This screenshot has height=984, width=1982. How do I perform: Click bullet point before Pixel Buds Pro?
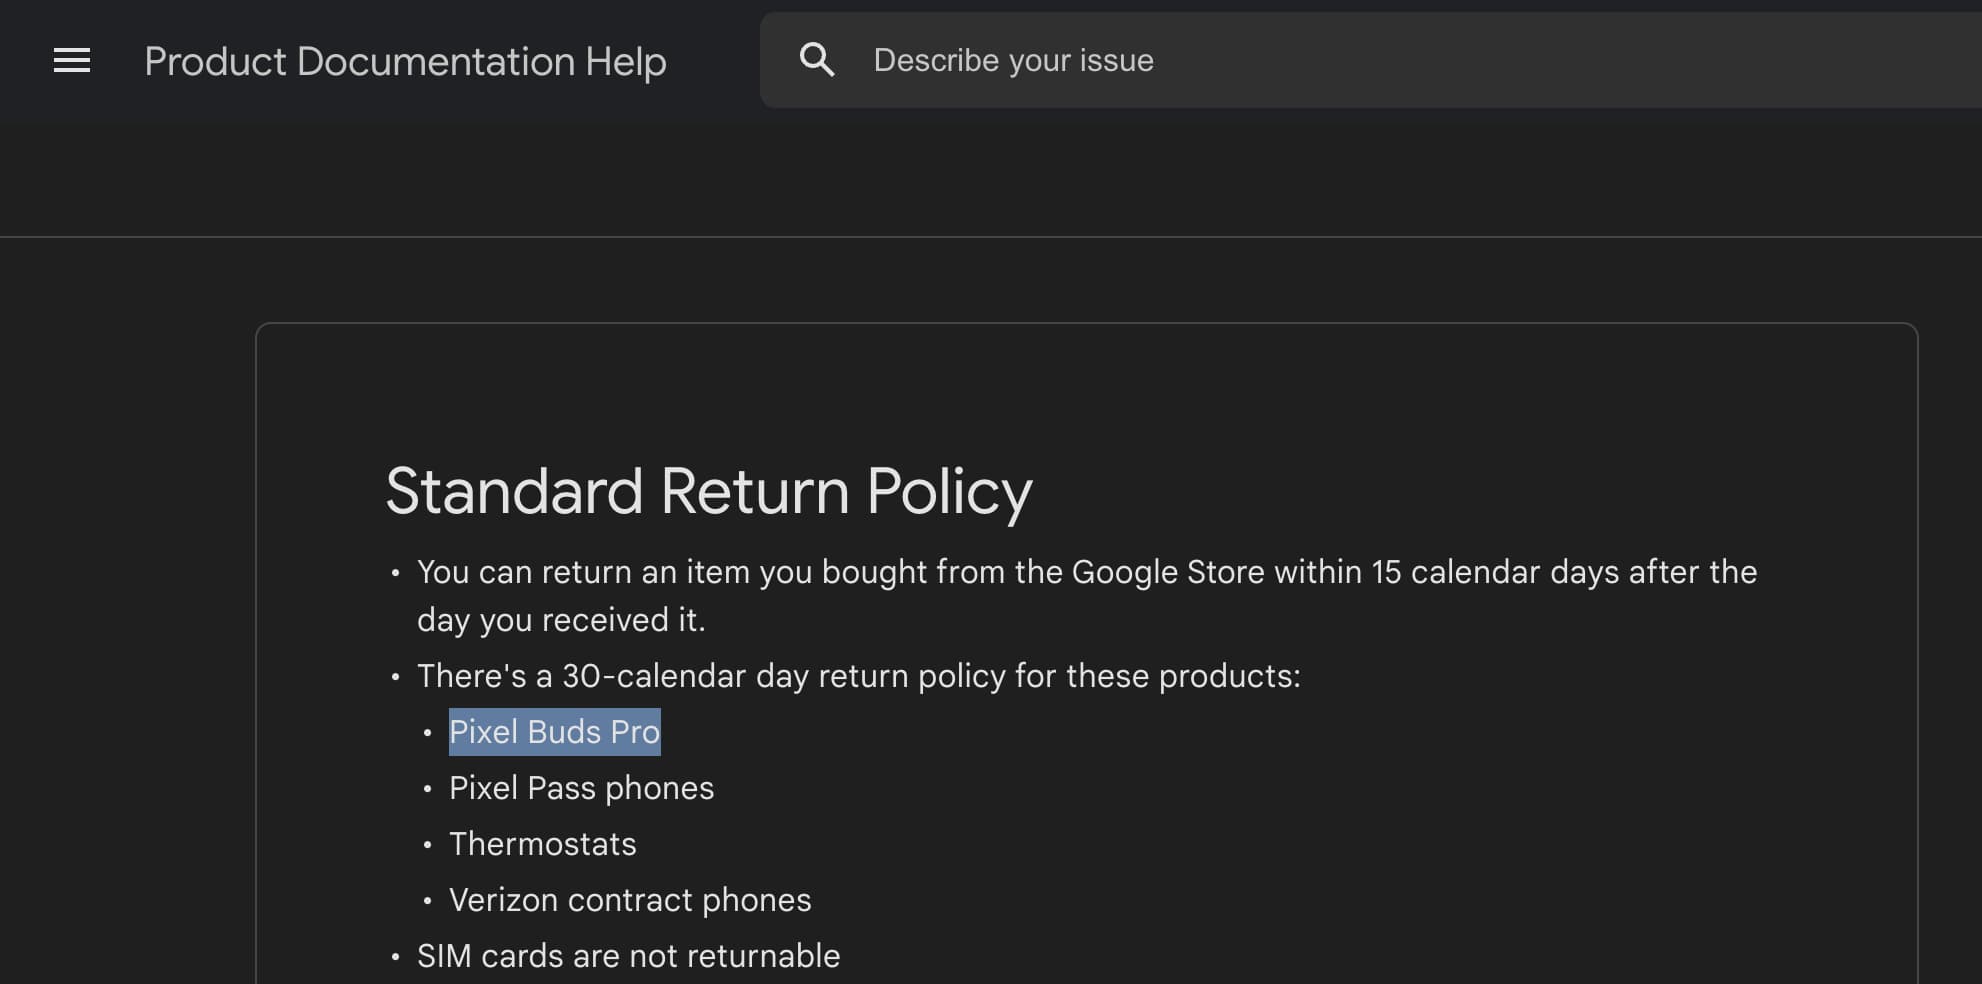[x=427, y=733]
